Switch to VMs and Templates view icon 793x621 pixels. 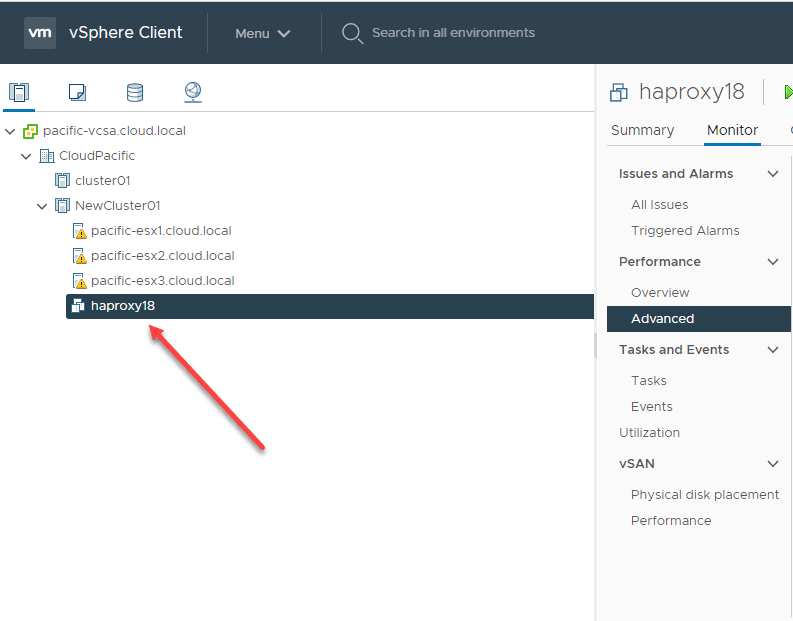pos(77,93)
